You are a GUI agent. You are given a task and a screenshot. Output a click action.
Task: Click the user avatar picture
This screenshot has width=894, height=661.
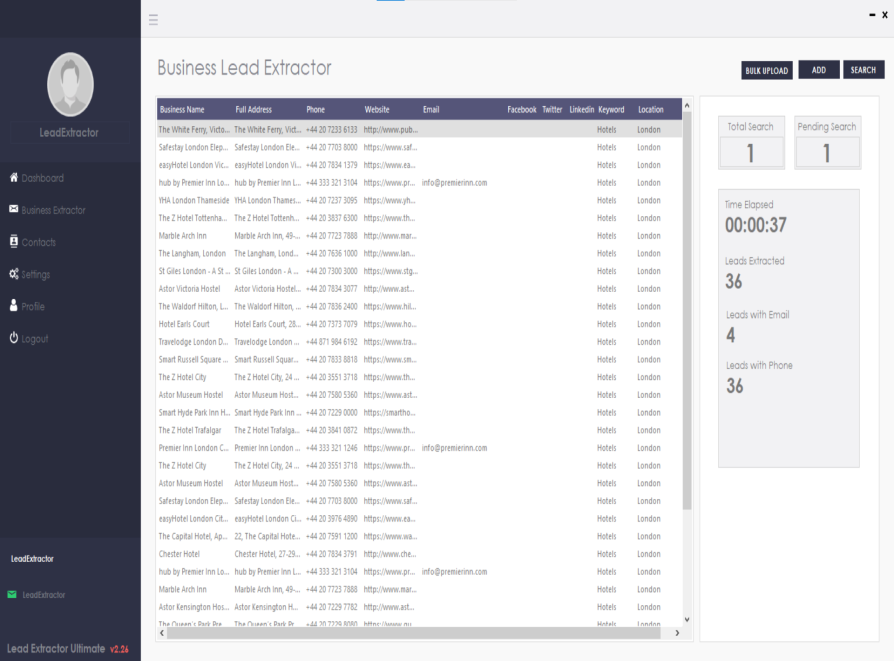point(70,84)
